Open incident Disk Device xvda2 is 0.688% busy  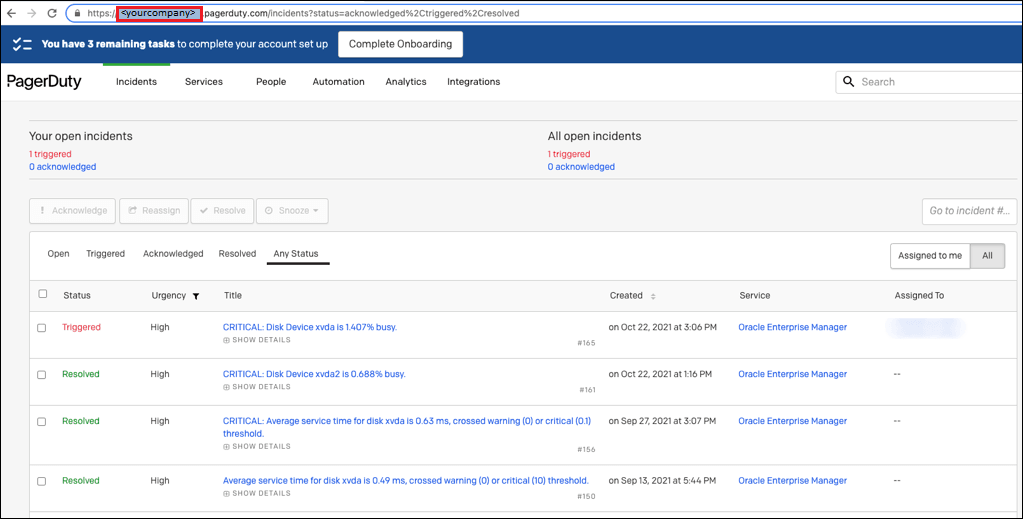pyautogui.click(x=314, y=374)
